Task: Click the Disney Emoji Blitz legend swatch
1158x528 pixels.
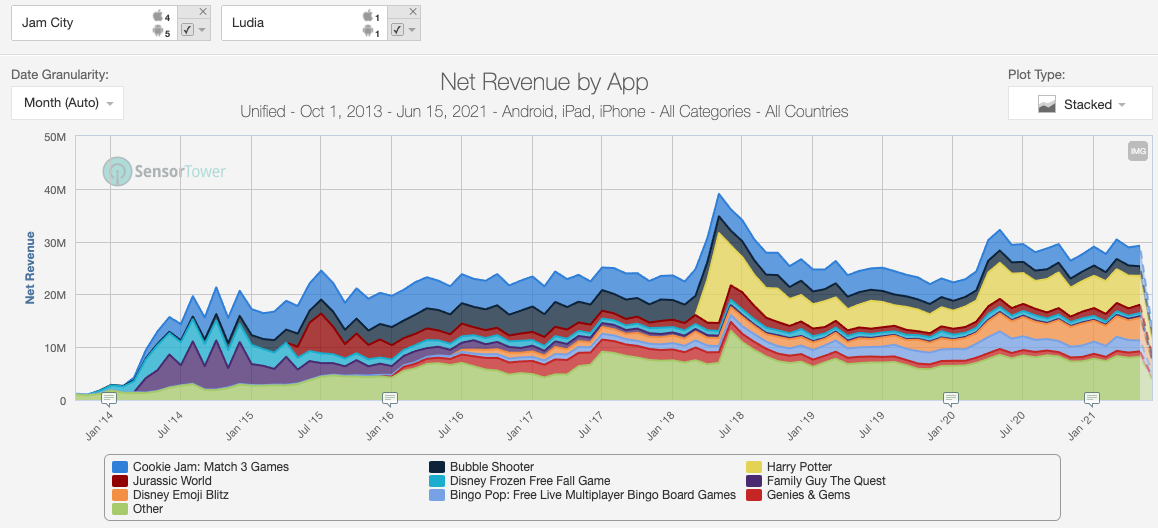Action: pyautogui.click(x=120, y=495)
